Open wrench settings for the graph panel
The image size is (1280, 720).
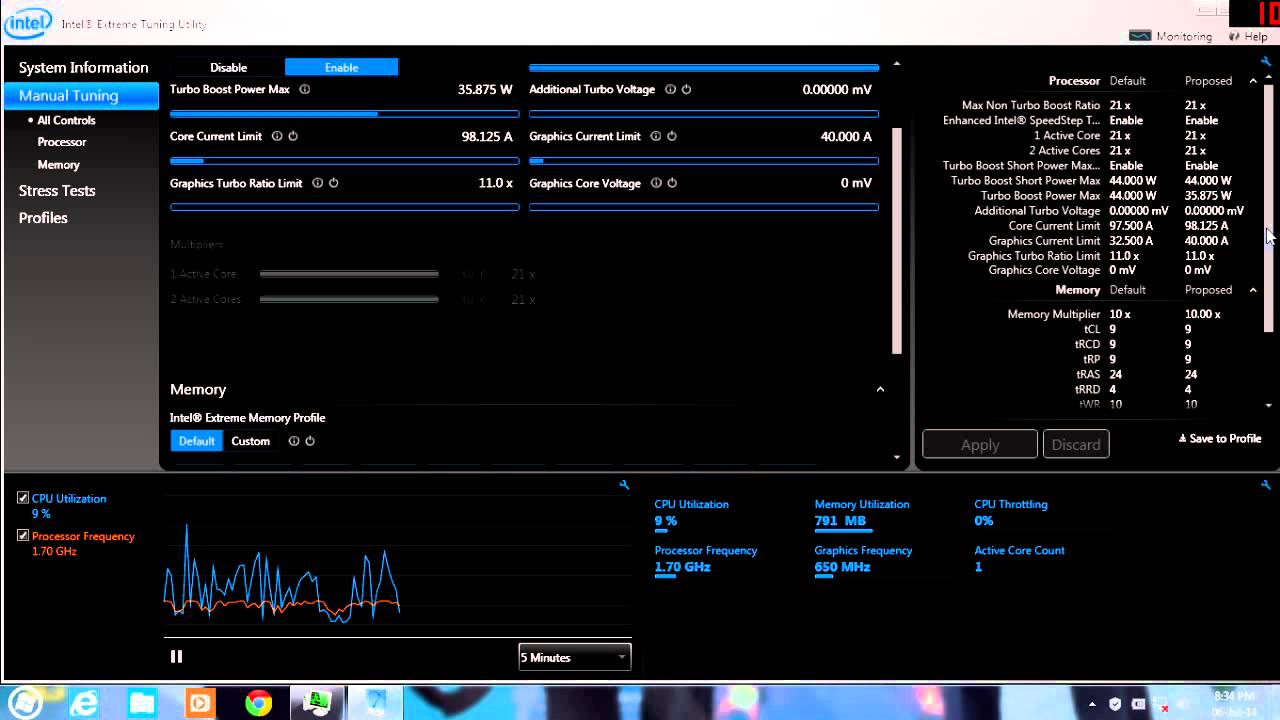coord(624,485)
